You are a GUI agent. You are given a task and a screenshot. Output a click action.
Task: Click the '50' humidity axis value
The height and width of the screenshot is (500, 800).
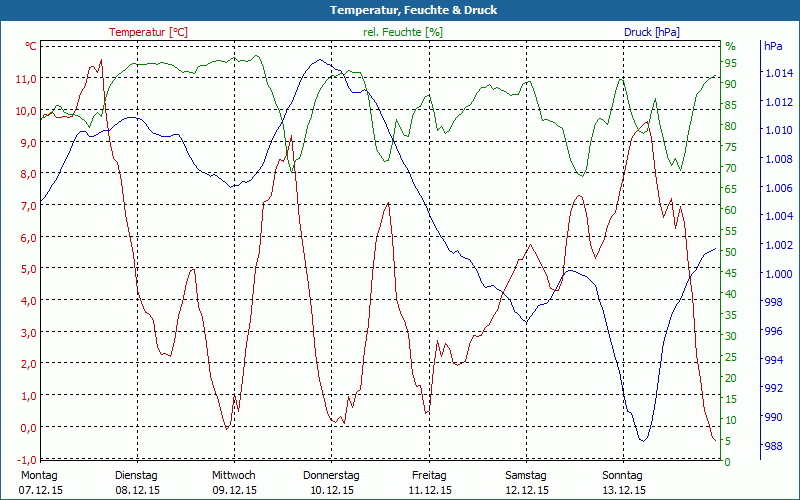pyautogui.click(x=731, y=252)
